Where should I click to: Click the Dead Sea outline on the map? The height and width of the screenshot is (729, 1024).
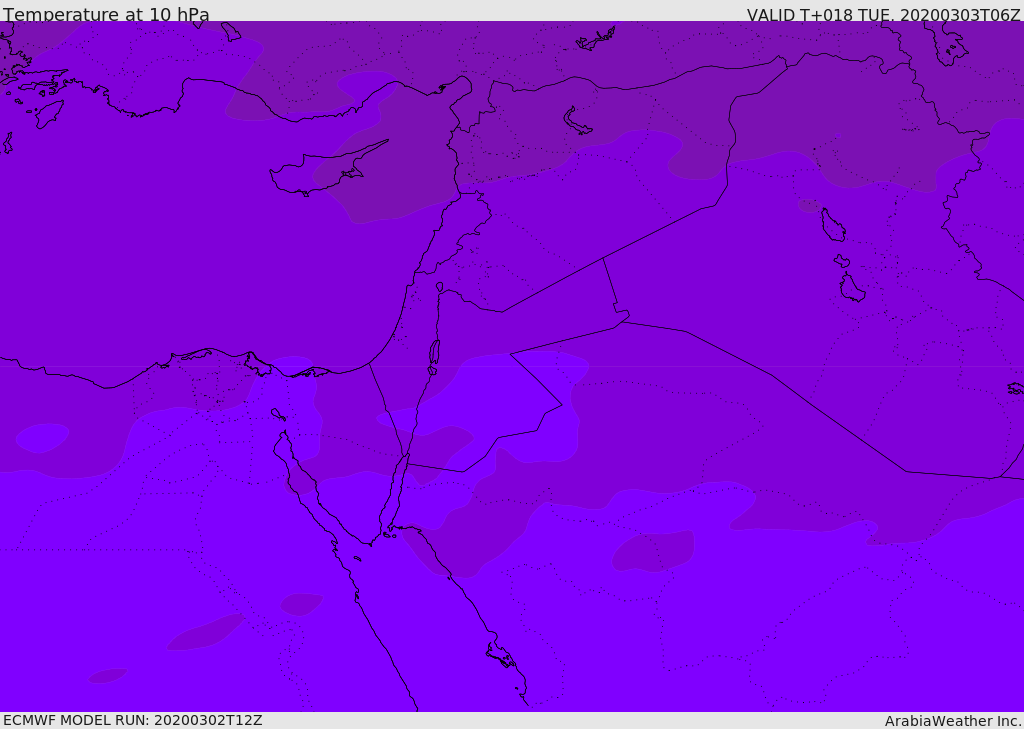tap(434, 353)
